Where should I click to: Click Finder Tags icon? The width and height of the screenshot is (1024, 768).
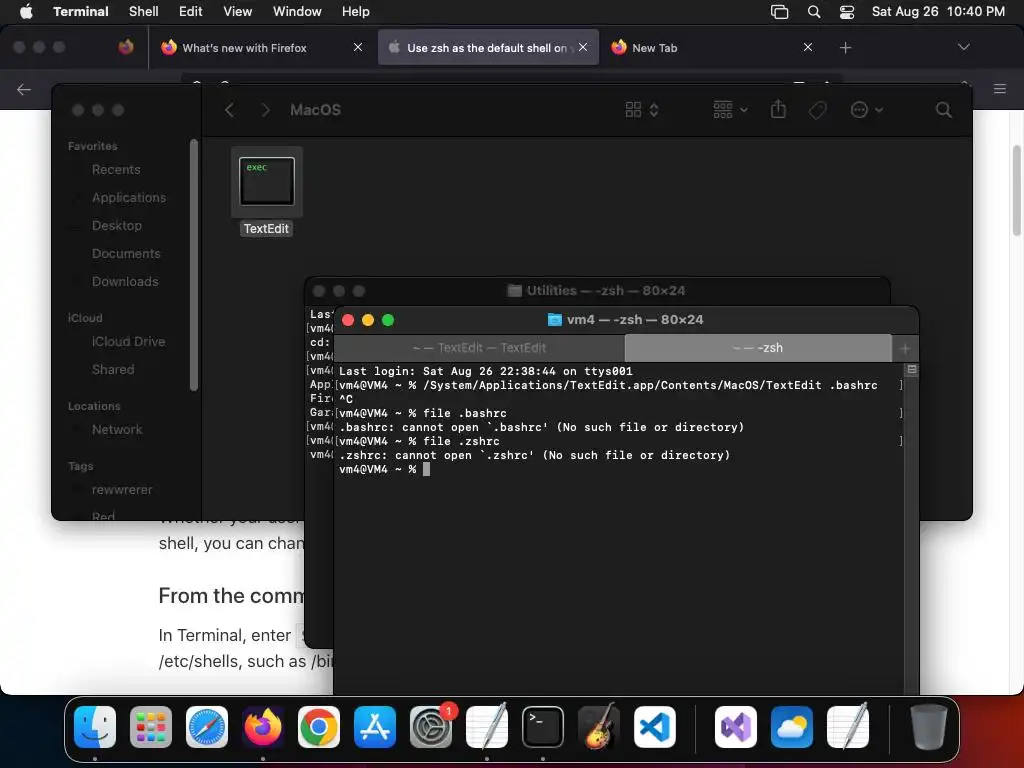[817, 110]
